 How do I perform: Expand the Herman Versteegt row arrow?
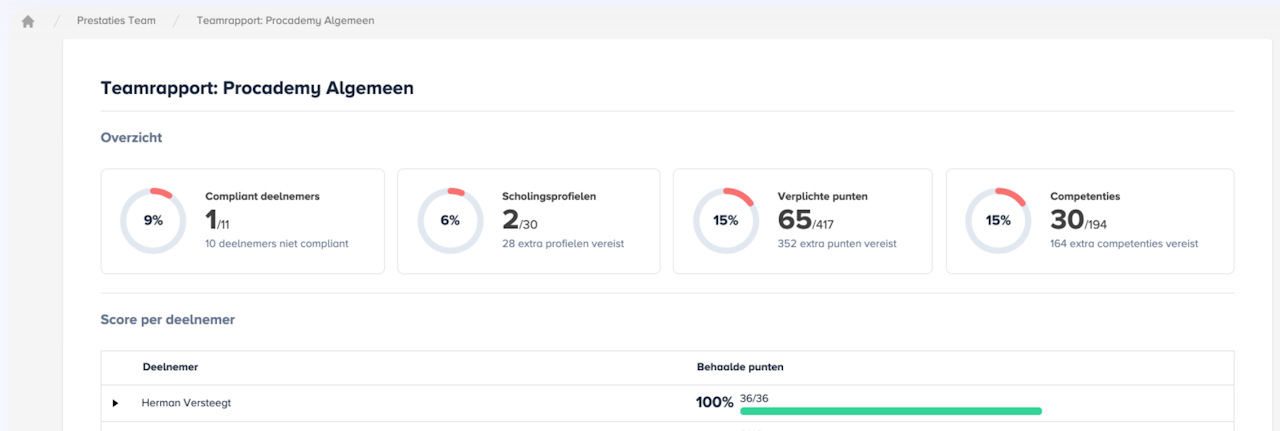click(x=115, y=403)
